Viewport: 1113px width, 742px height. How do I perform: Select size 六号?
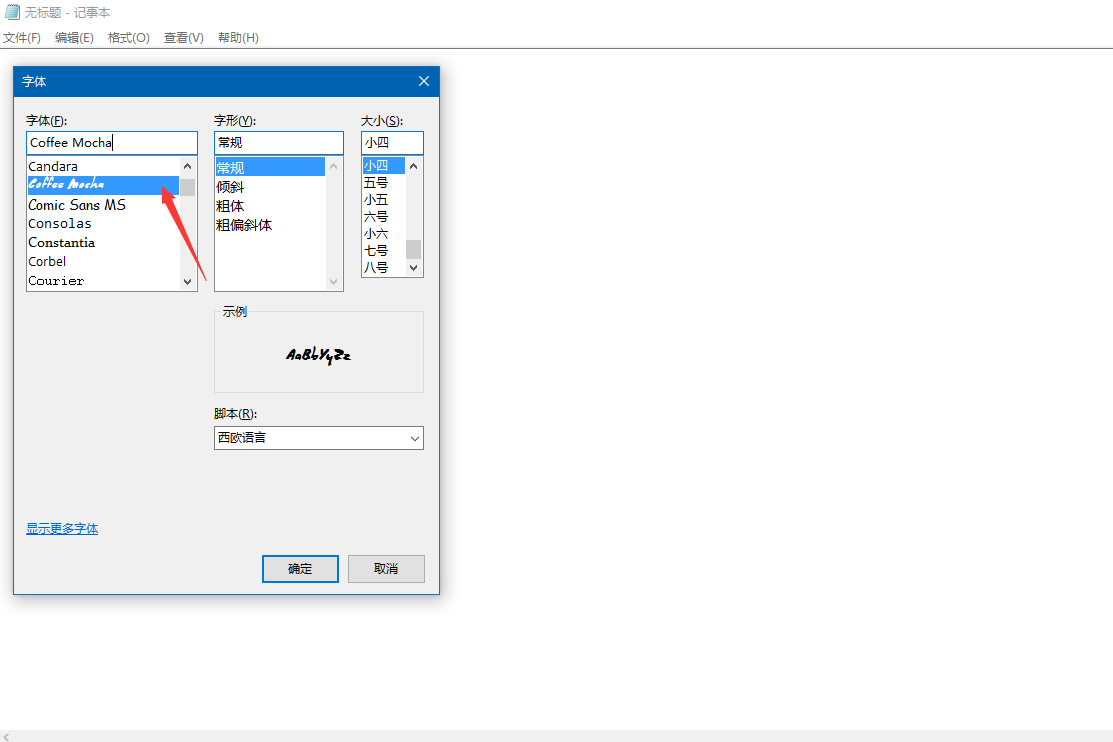384,217
